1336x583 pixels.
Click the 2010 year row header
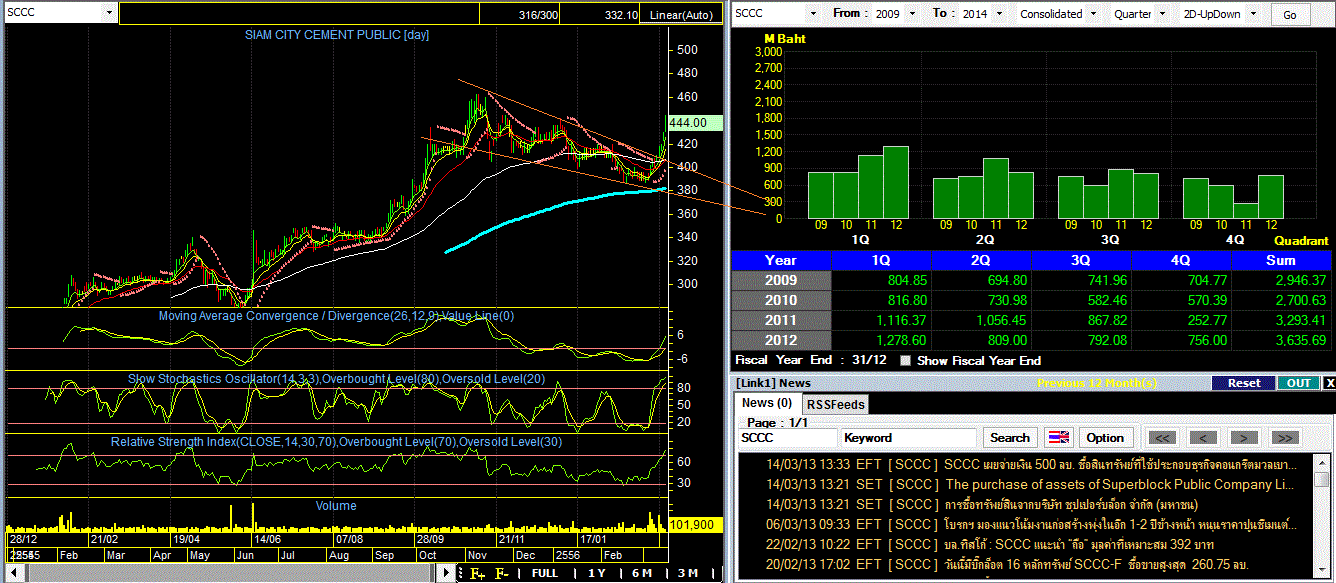click(781, 300)
